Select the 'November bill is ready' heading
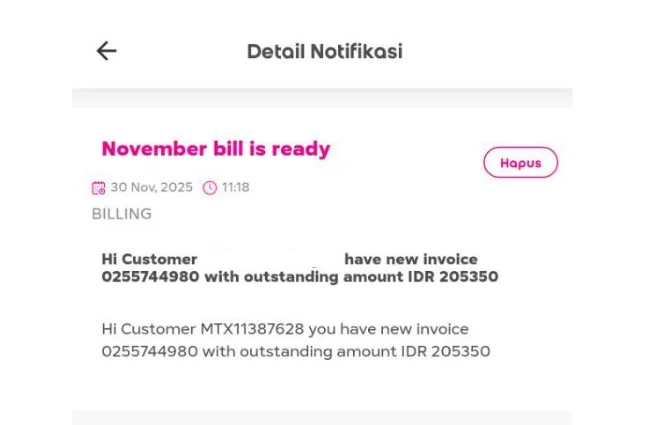This screenshot has height=425, width=650. [x=215, y=149]
